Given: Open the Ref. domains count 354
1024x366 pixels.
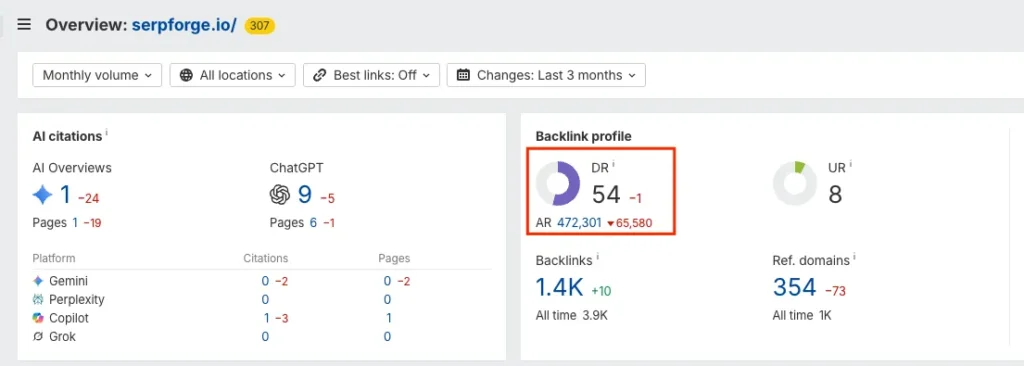Looking at the screenshot, I should point(795,288).
